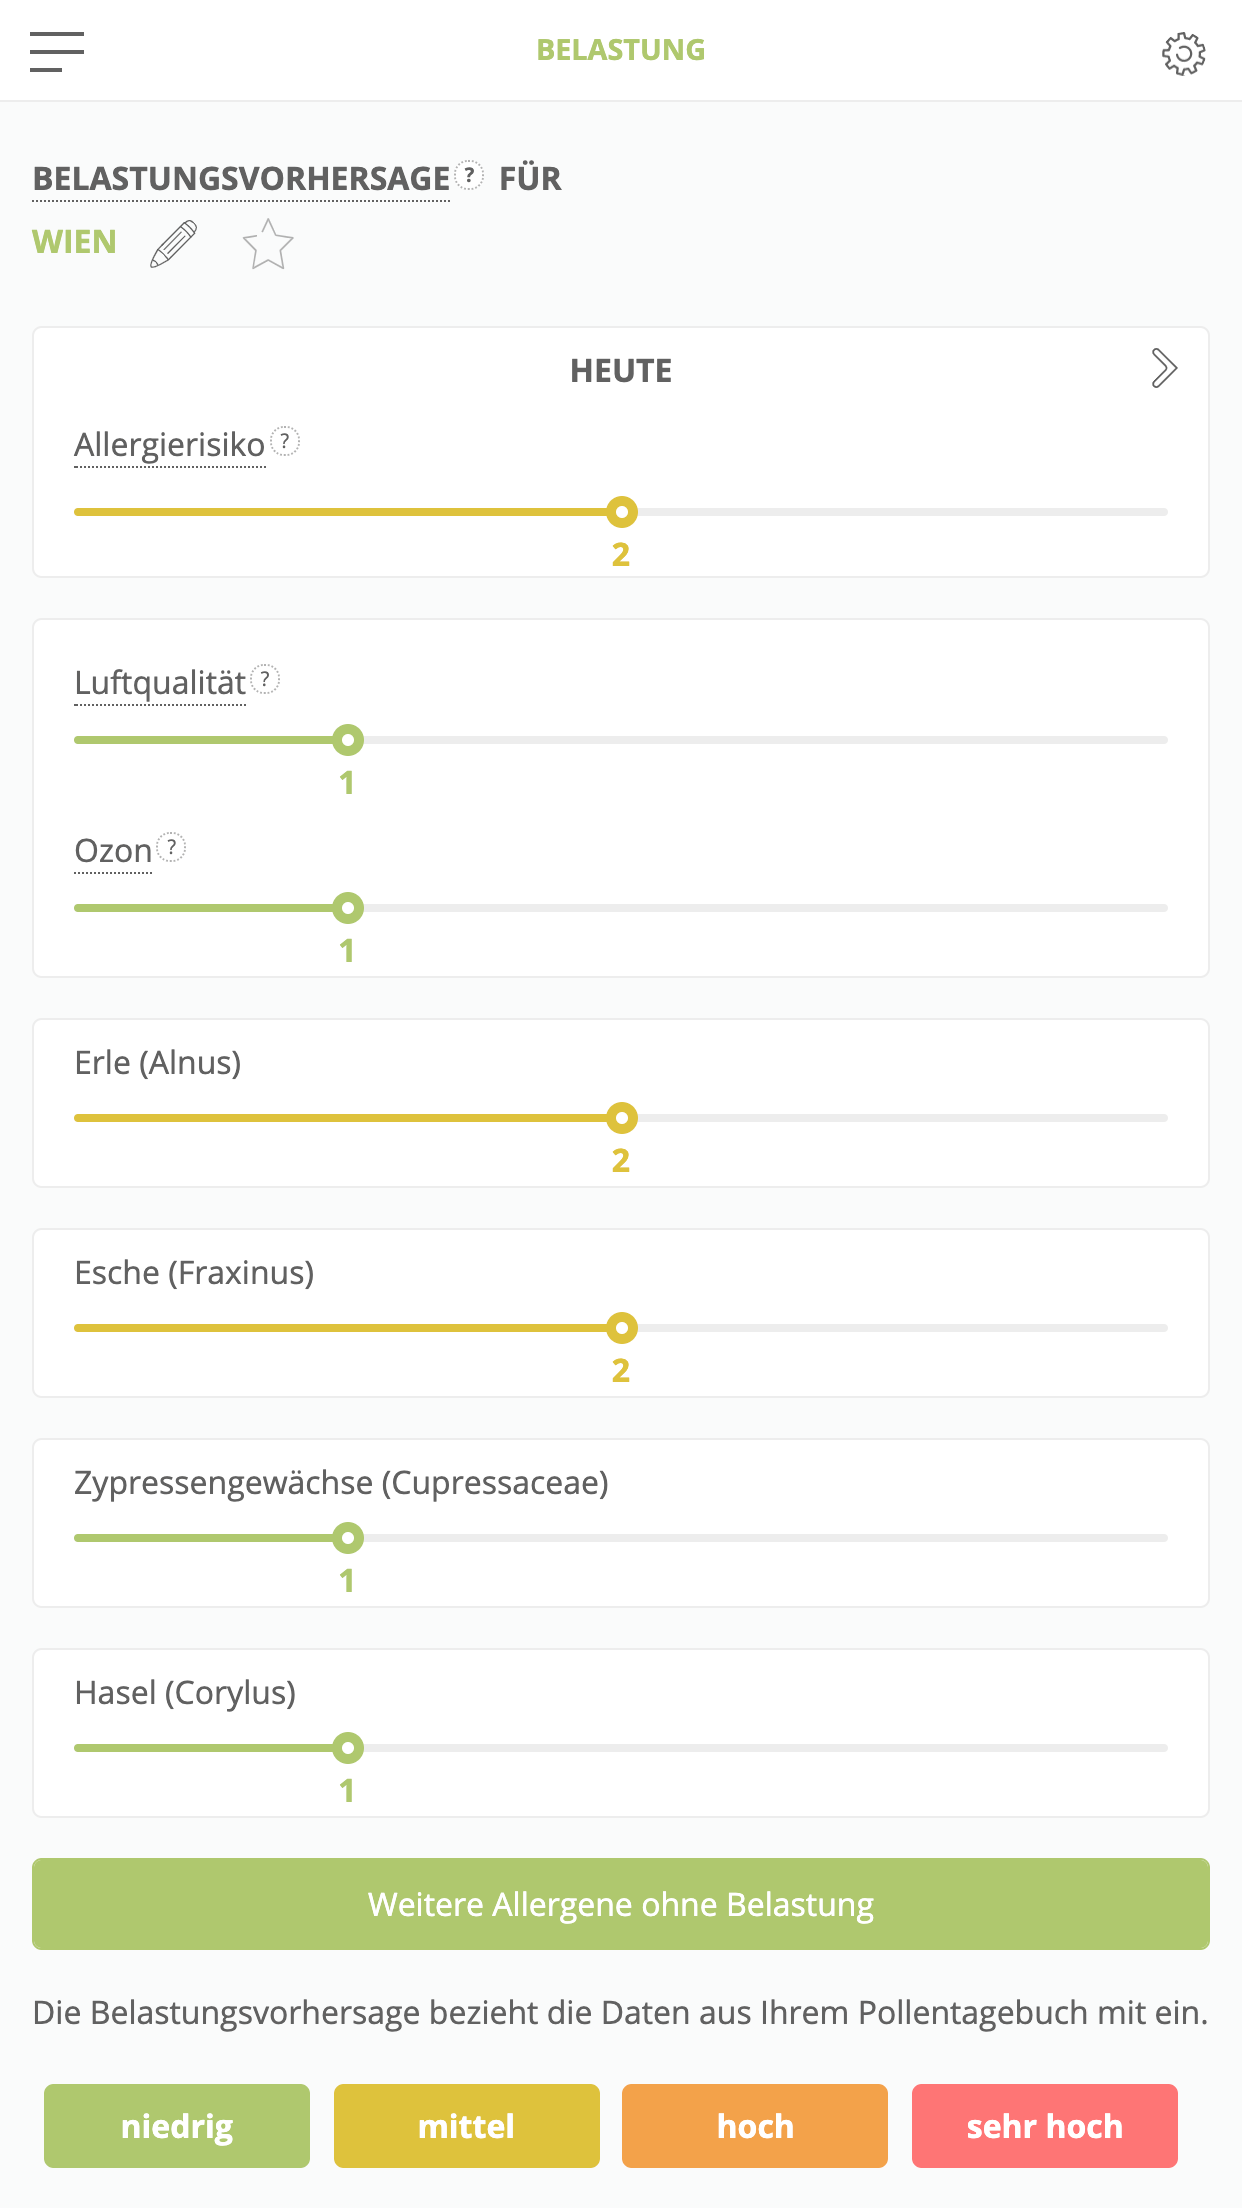Click the WIEN location name
This screenshot has height=2208, width=1242.
coord(75,242)
